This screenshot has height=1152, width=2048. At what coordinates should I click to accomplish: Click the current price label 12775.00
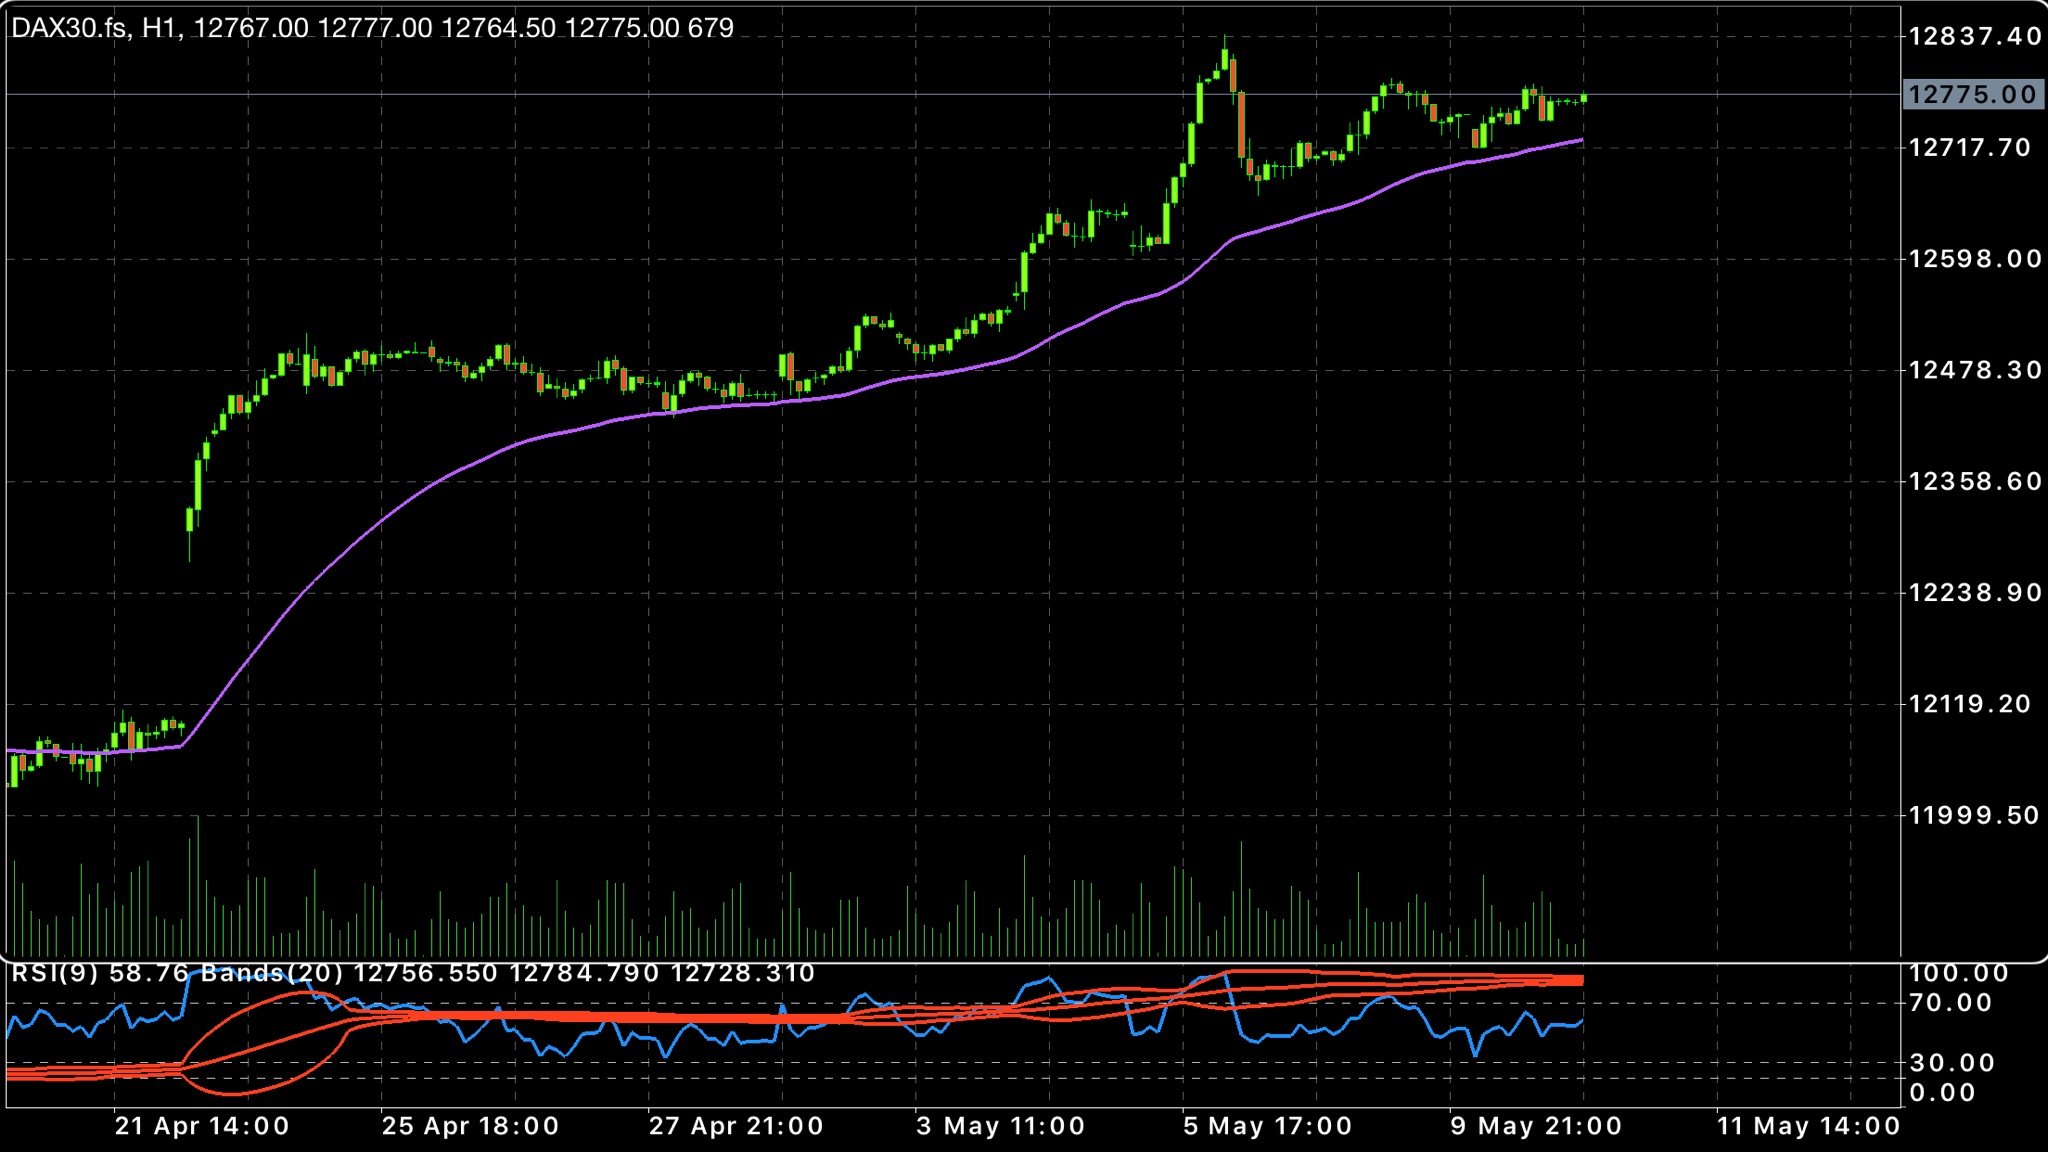(x=1972, y=95)
